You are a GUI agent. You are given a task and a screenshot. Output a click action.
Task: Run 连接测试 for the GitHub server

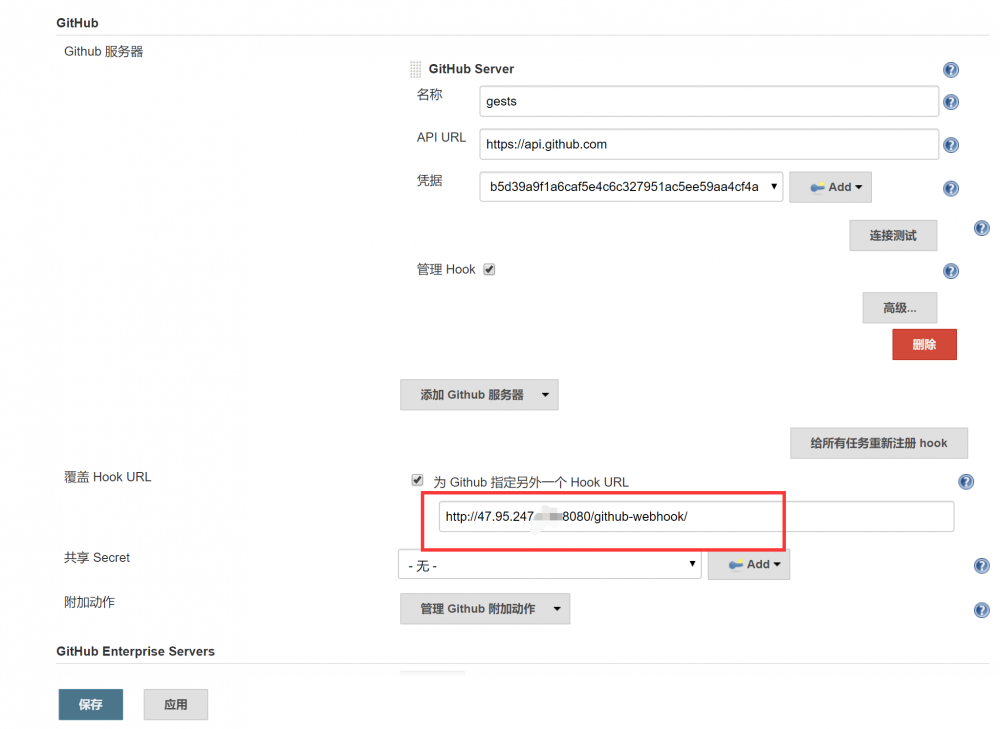coord(893,235)
